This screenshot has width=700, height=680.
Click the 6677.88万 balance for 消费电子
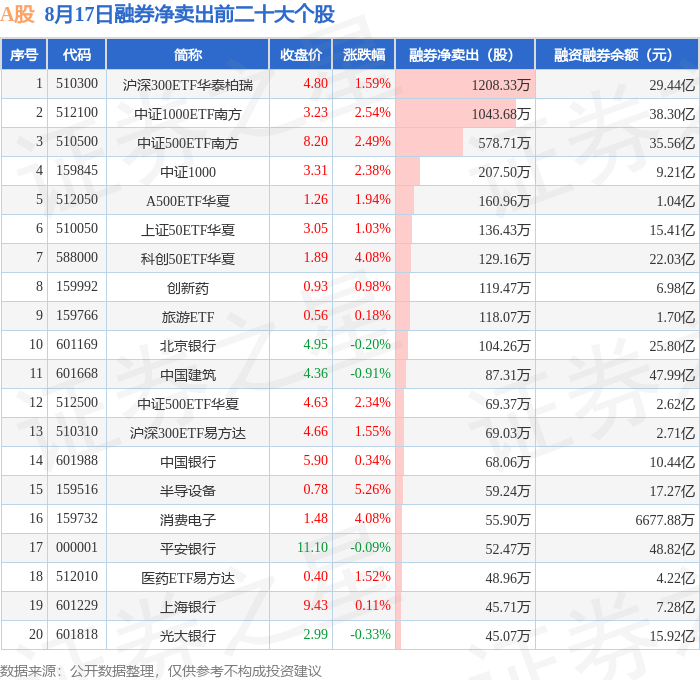(665, 519)
